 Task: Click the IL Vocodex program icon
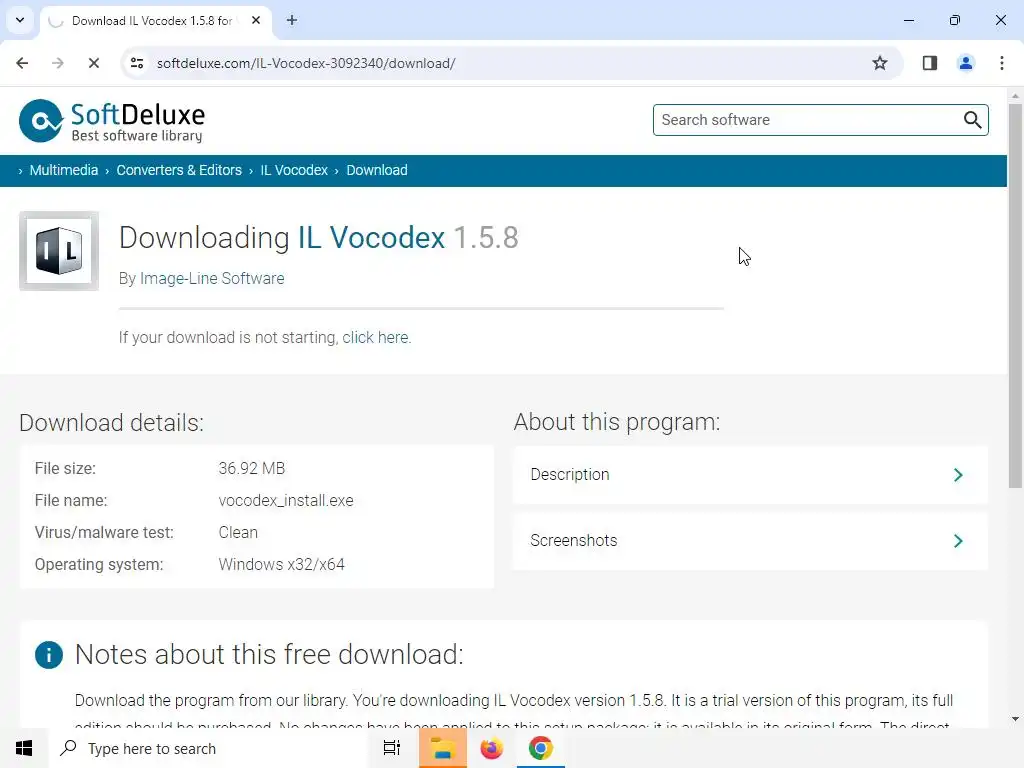(59, 251)
